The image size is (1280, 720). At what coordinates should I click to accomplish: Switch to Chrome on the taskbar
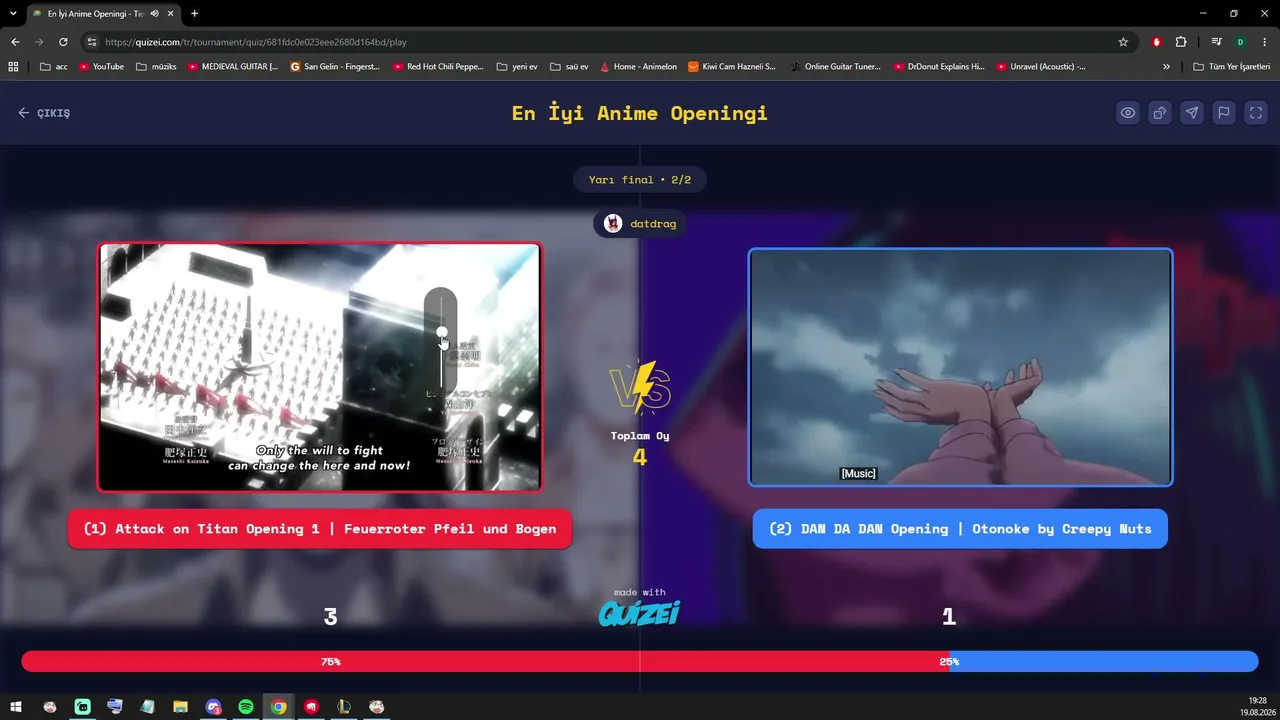coord(278,707)
